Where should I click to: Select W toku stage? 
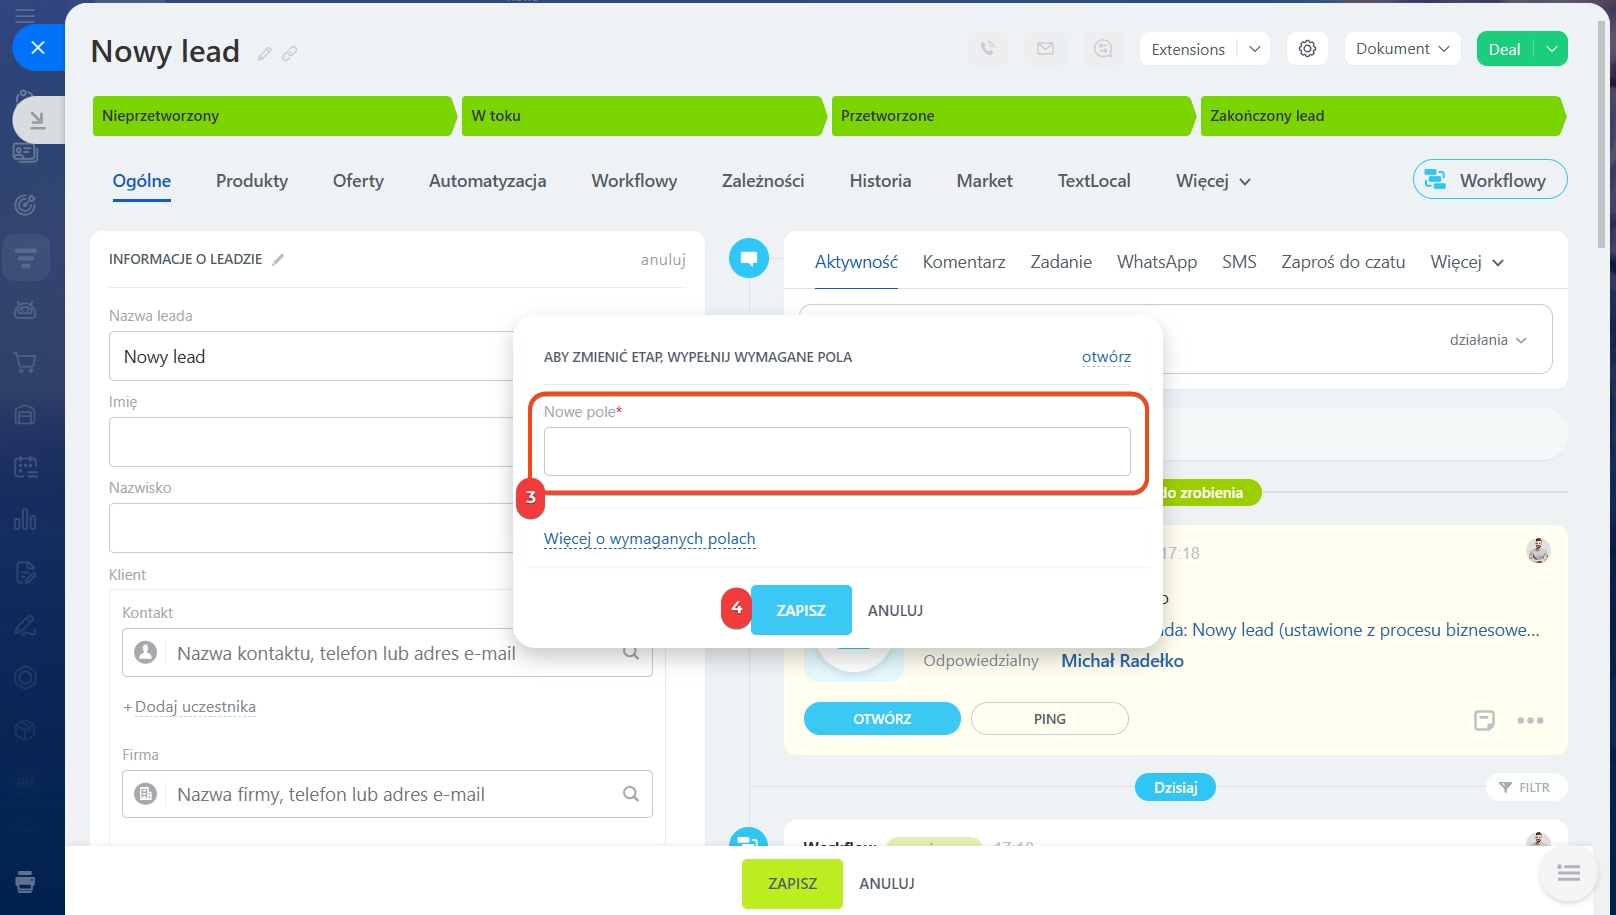[x=644, y=116]
